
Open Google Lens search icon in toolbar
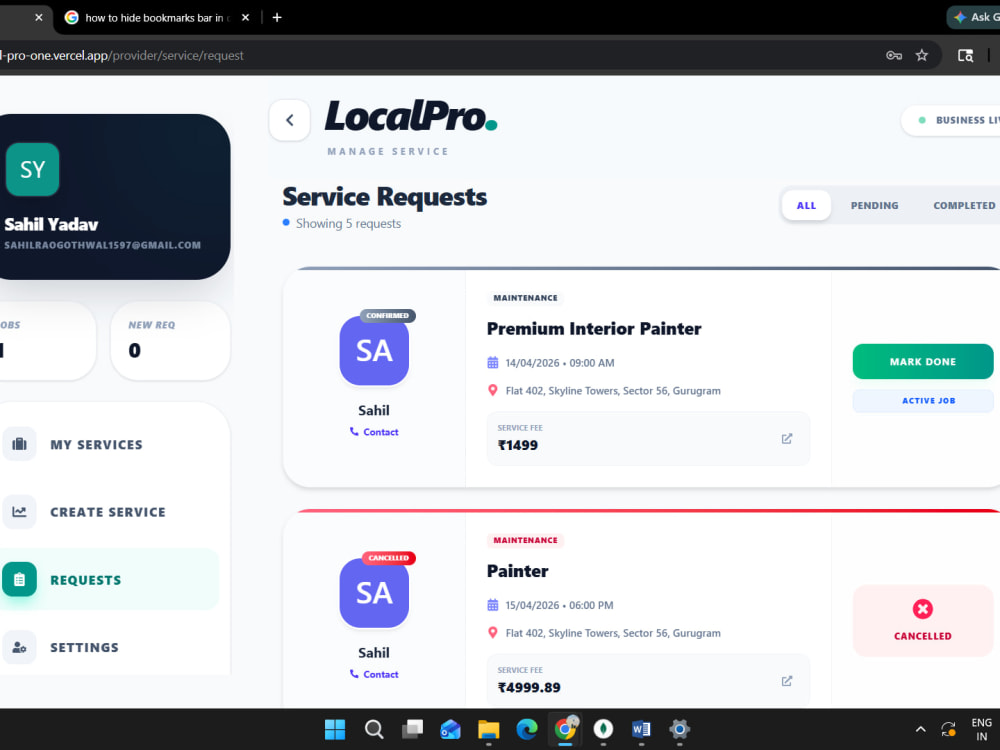click(x=966, y=55)
